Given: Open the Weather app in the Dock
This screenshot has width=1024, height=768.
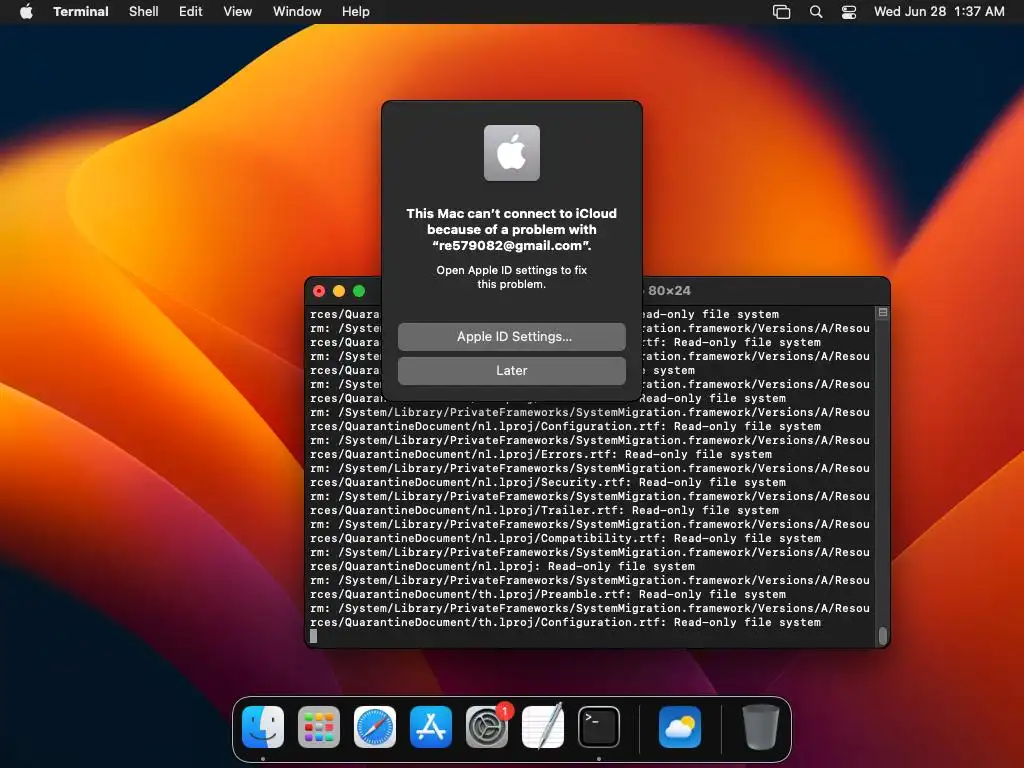Looking at the screenshot, I should pyautogui.click(x=680, y=726).
